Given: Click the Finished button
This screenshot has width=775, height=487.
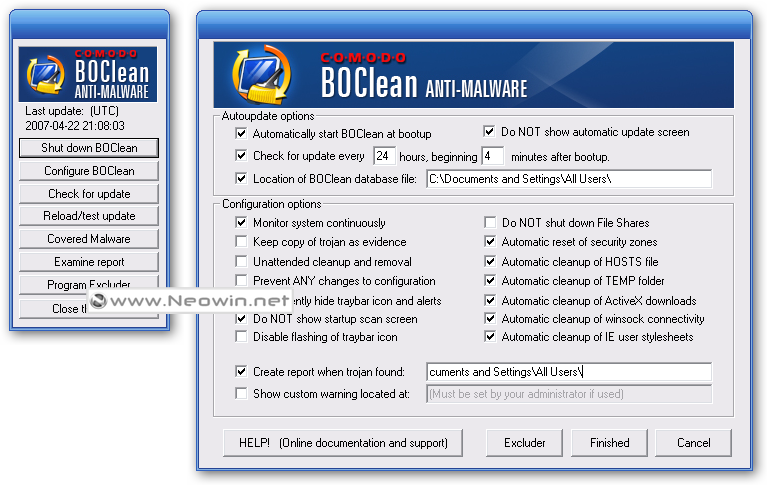Looking at the screenshot, I should click(x=609, y=443).
